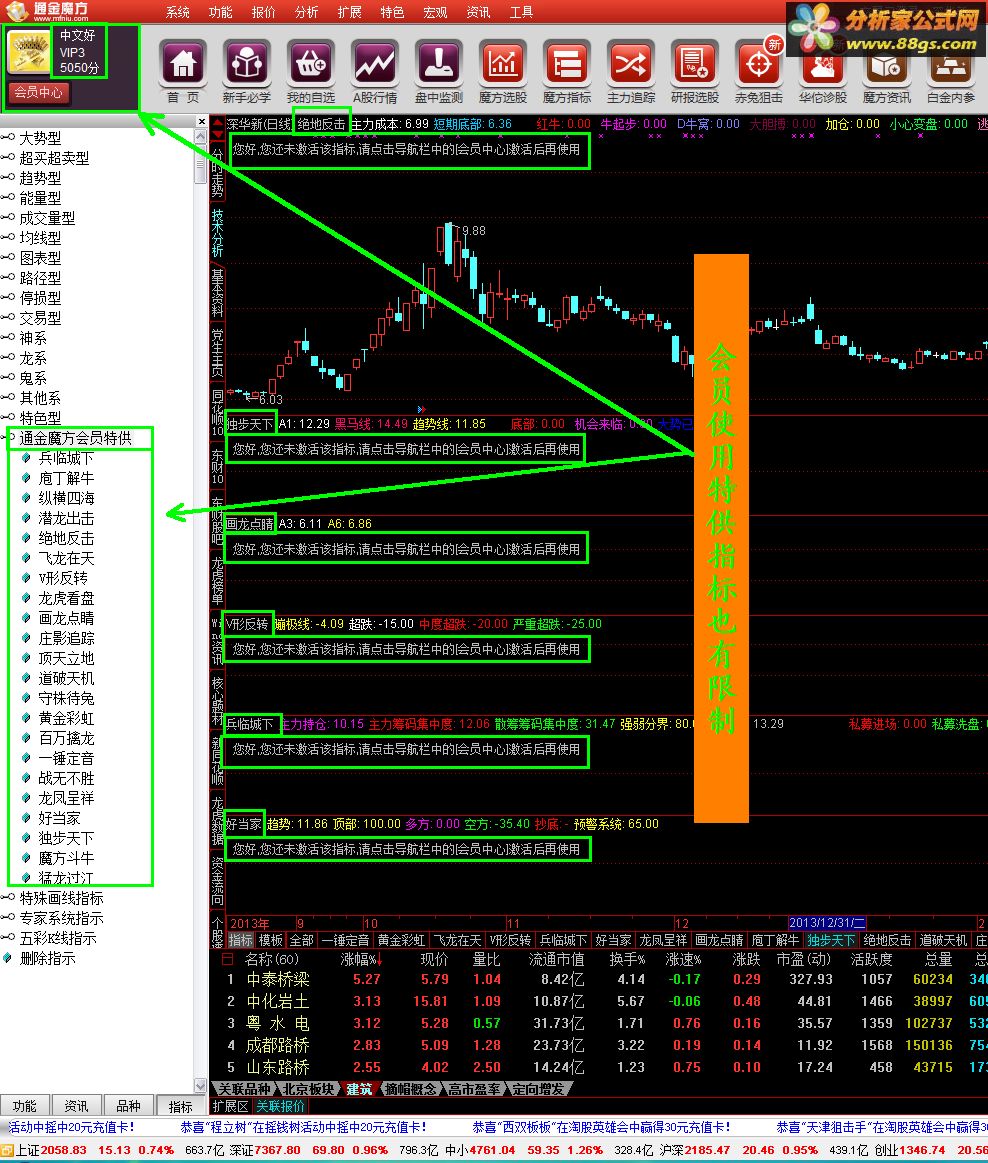This screenshot has width=988, height=1163.
Task: Open the 华佗诊股 diagnosis icon
Action: 823,73
